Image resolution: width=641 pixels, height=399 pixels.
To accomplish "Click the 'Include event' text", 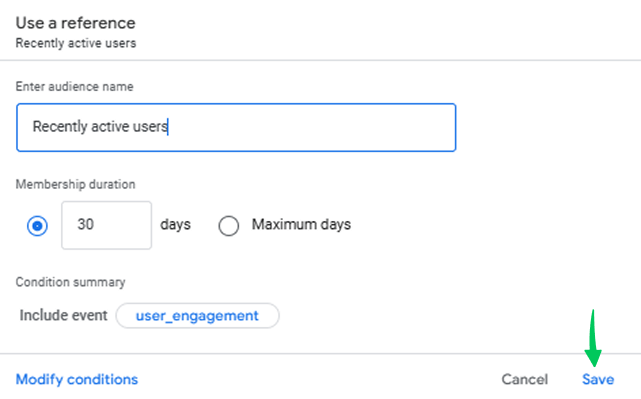I will pyautogui.click(x=63, y=315).
